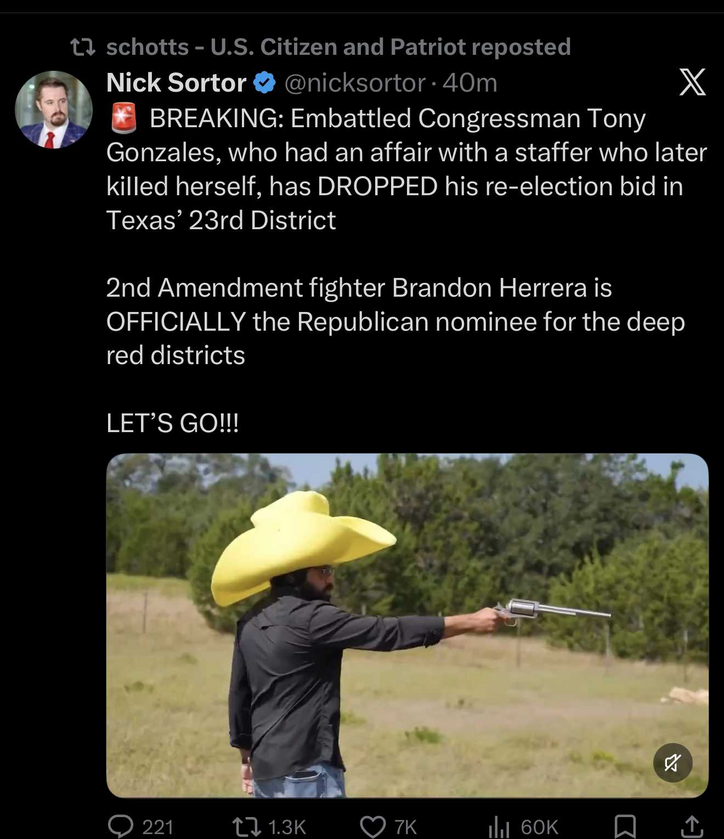This screenshot has height=839, width=724.
Task: Tap the repost arrows icon below video
Action: pos(247,826)
